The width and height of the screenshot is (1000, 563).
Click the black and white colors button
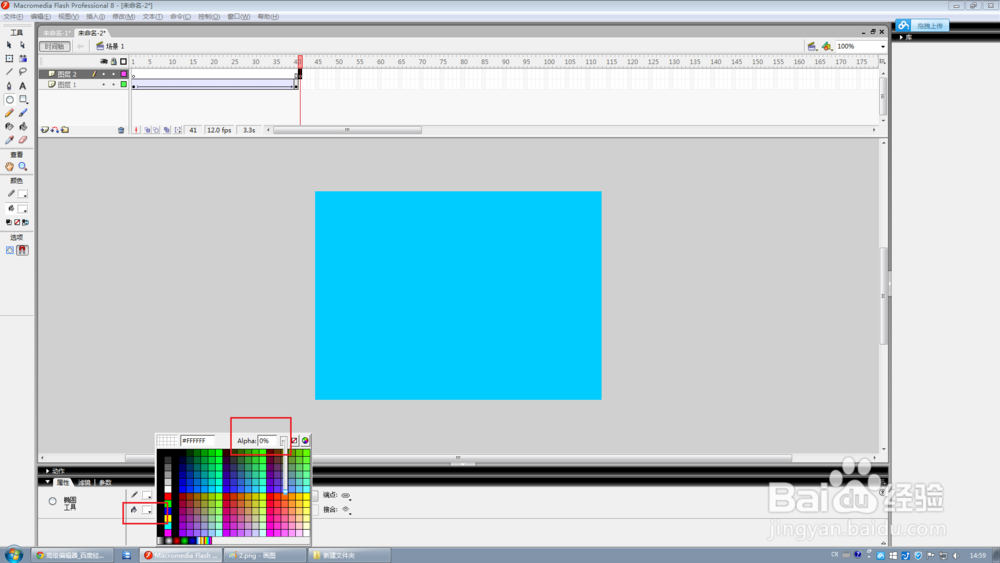pos(8,223)
